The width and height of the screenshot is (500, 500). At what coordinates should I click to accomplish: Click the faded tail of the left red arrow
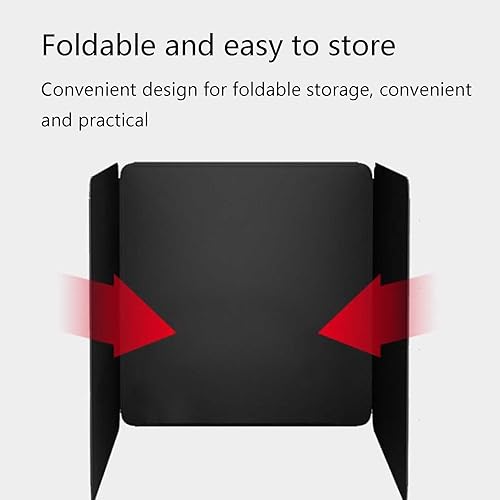75,307
